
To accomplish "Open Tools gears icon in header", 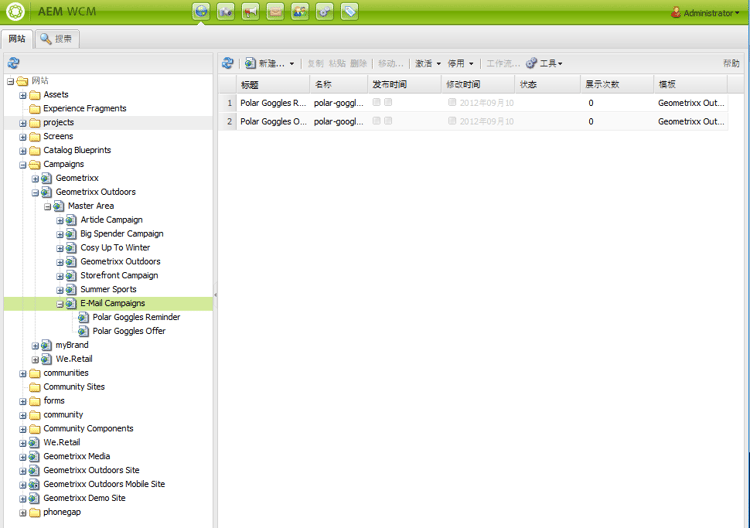I will click(325, 11).
